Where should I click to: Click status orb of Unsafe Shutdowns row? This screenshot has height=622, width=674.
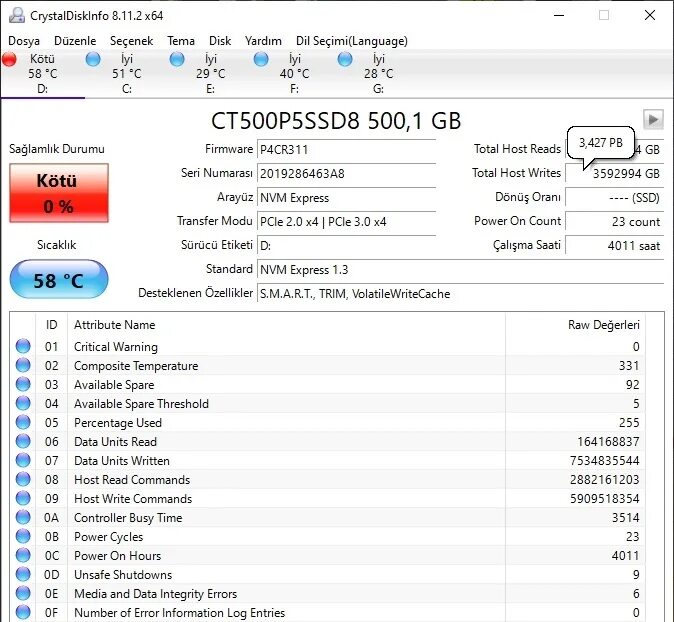(x=23, y=574)
